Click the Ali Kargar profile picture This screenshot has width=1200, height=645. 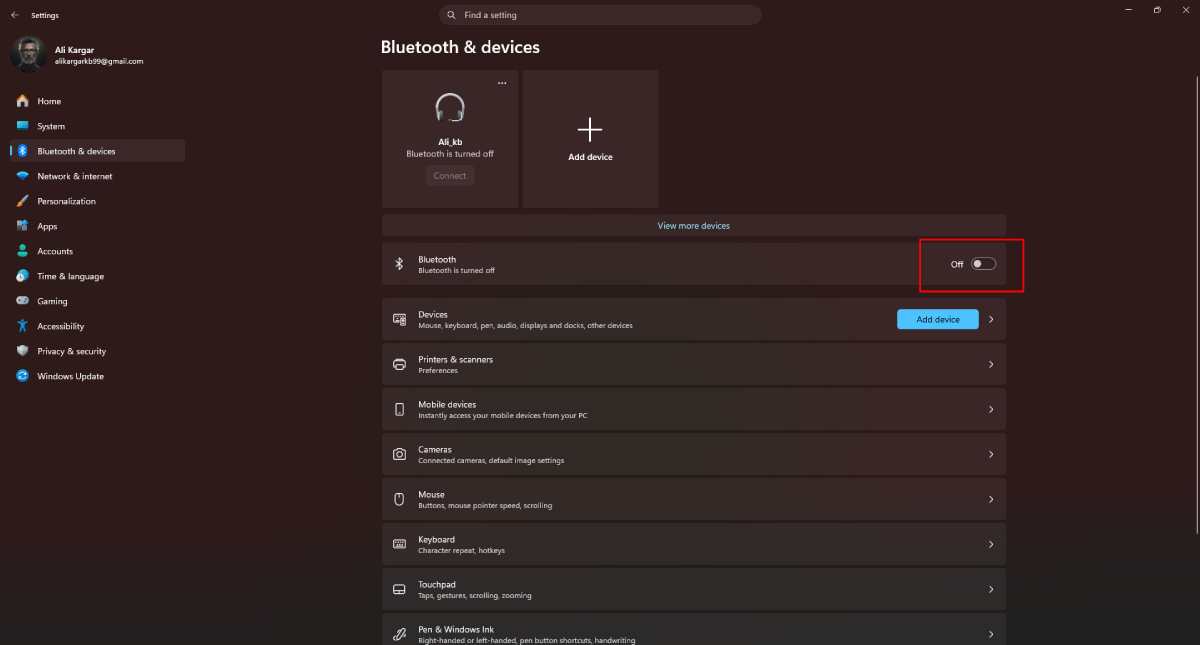(x=27, y=54)
